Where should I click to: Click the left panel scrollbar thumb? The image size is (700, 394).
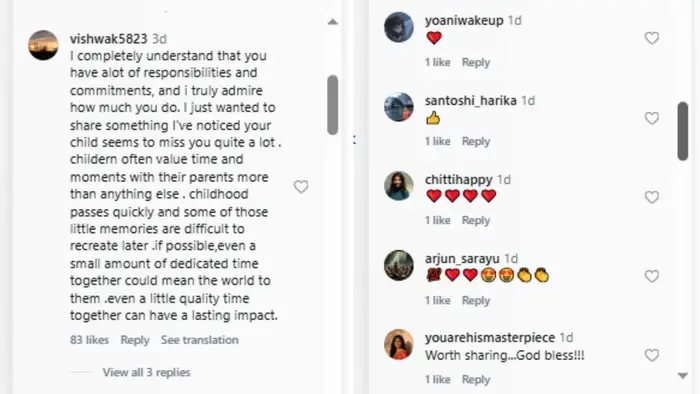[332, 105]
